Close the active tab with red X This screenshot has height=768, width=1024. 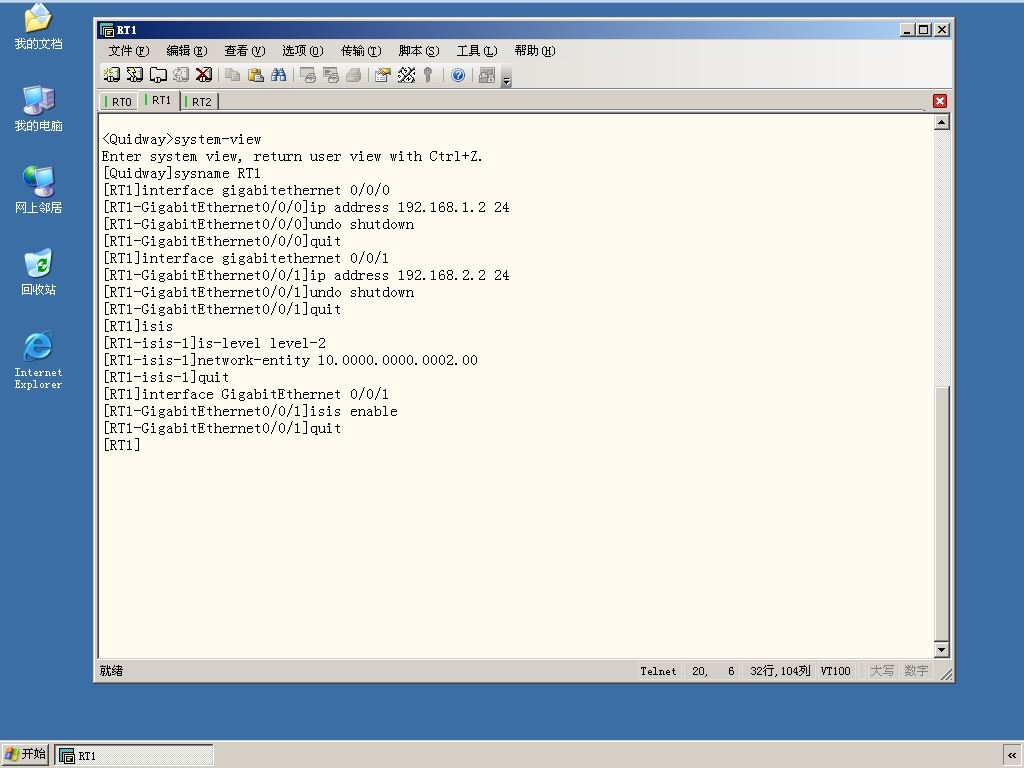tap(940, 101)
